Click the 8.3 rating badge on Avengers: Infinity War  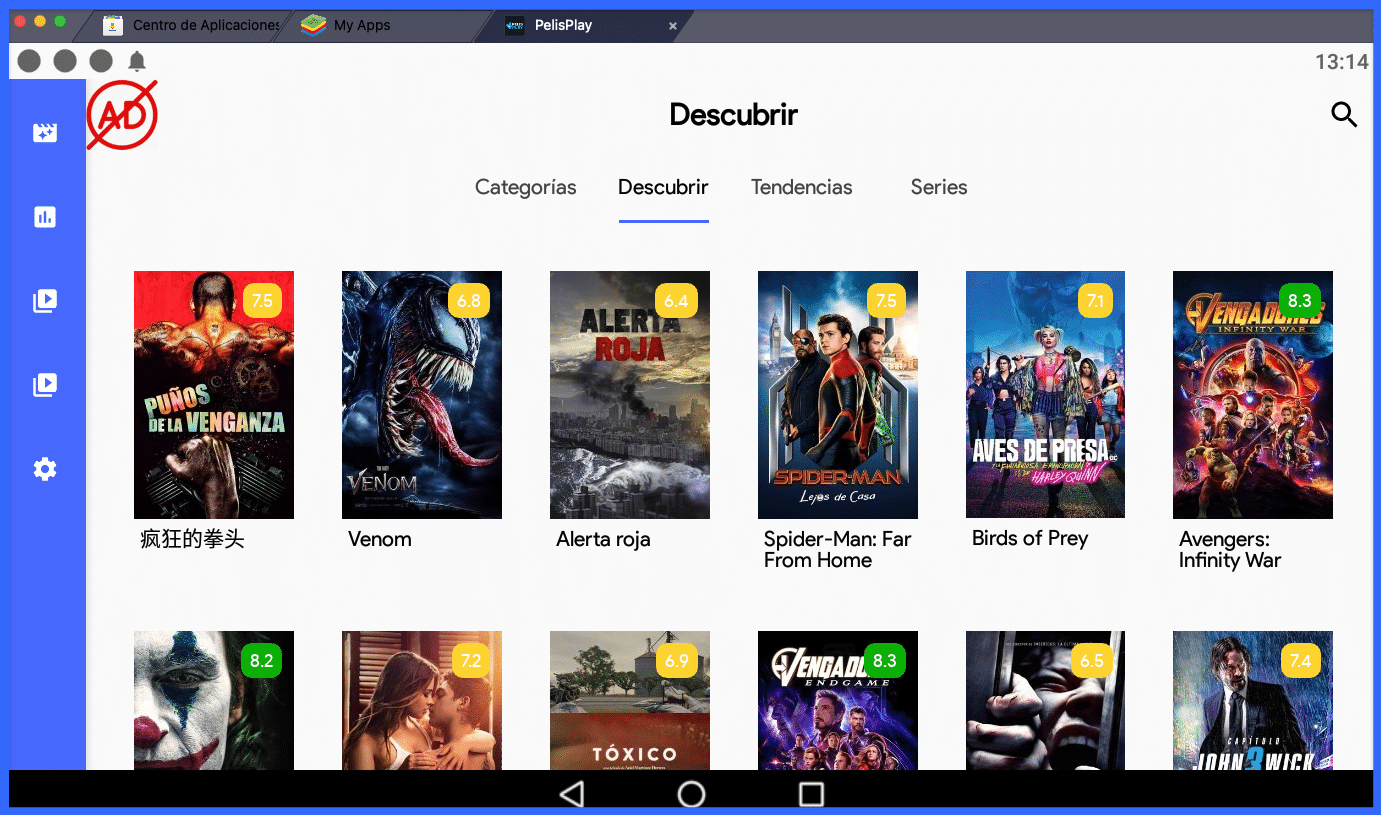(1300, 300)
